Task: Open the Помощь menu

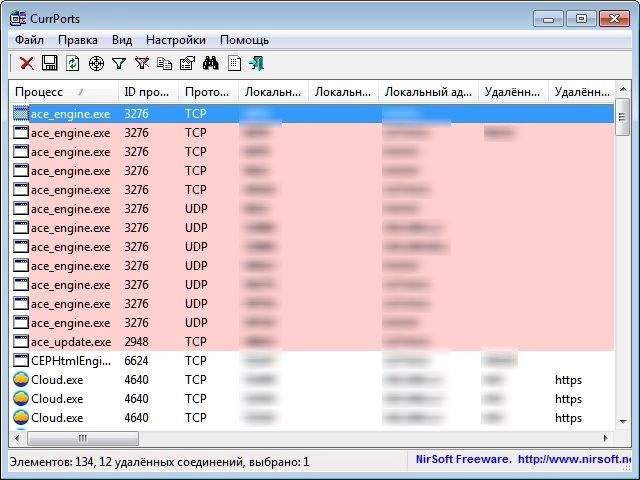Action: [244, 40]
